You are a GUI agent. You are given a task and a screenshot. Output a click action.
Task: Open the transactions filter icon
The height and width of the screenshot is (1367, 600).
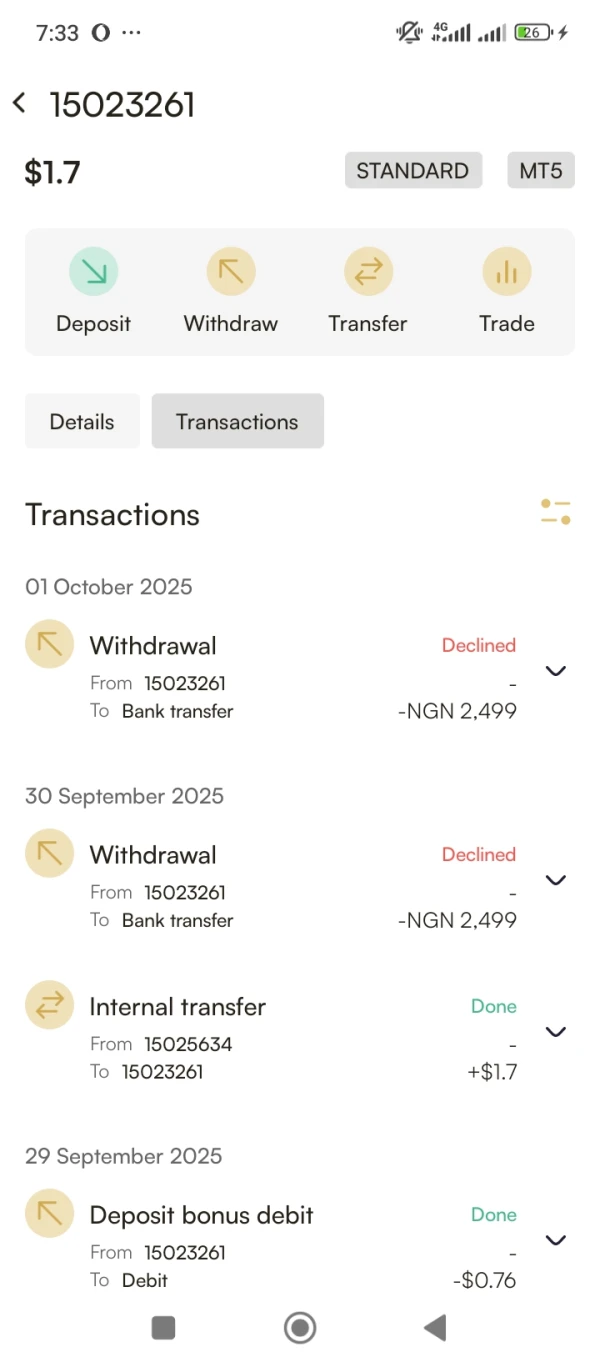click(x=555, y=512)
